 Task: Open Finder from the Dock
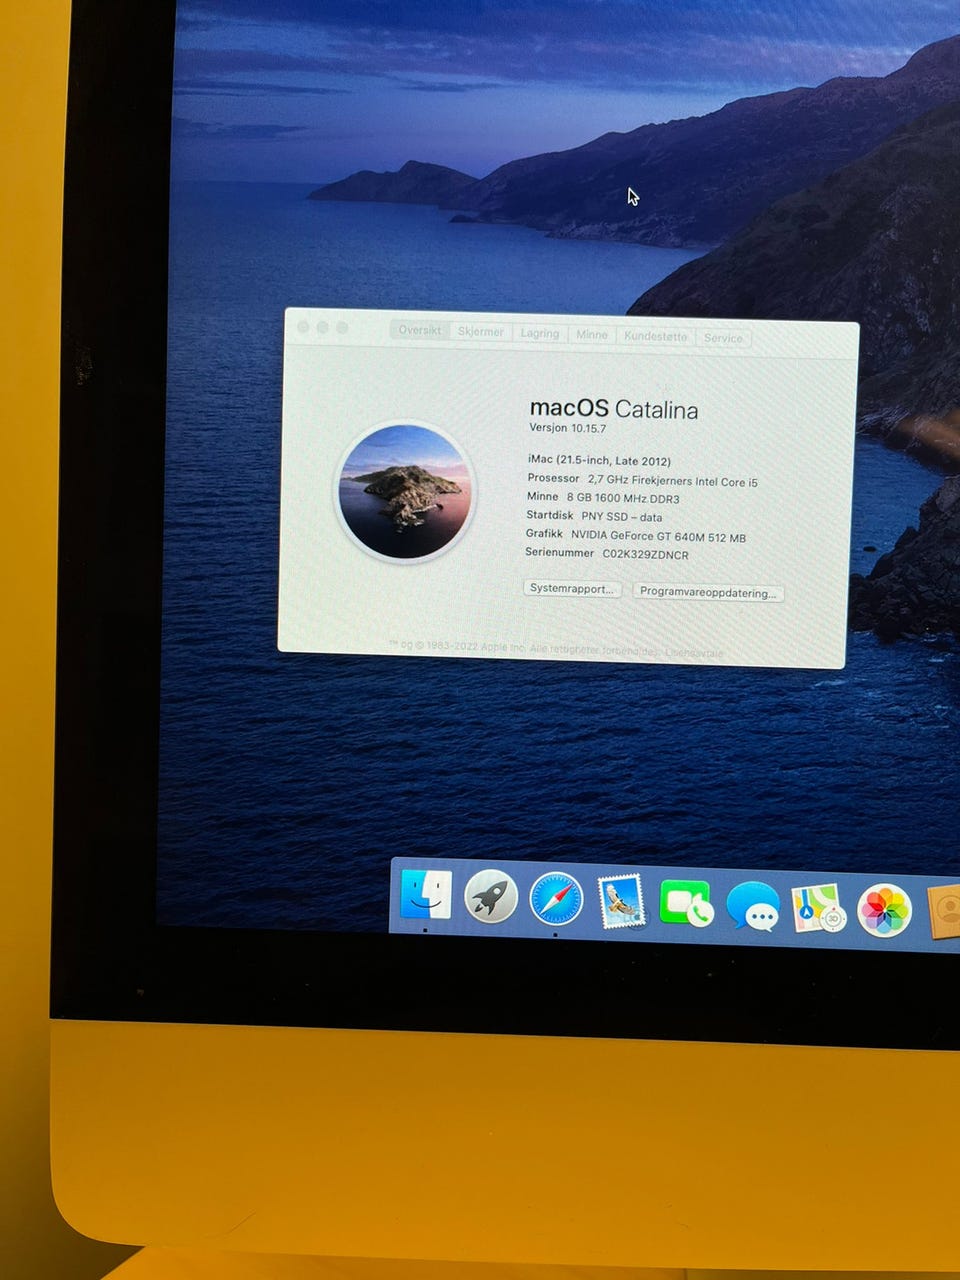point(425,895)
